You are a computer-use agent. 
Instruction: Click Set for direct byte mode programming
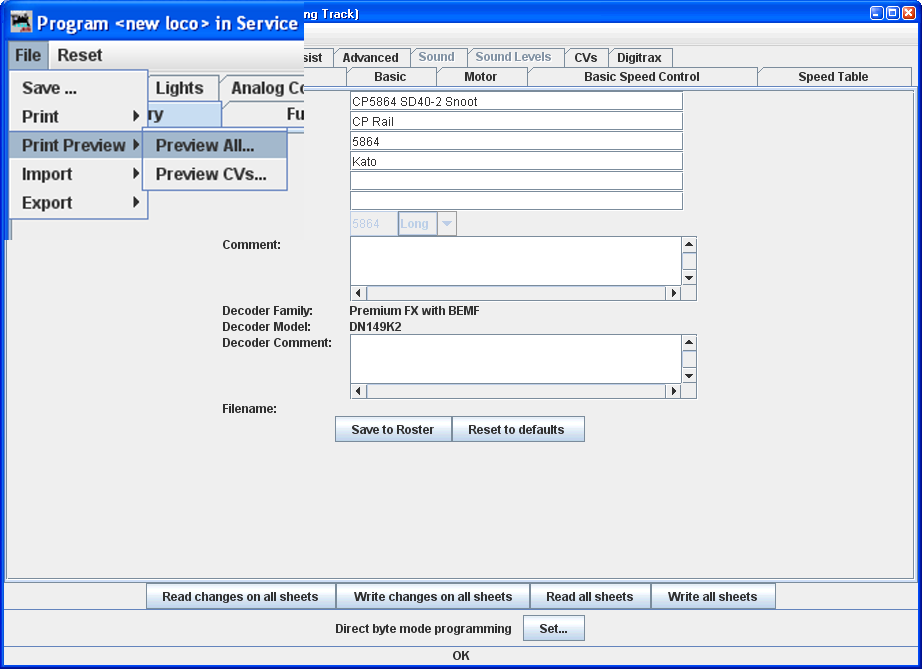[553, 628]
